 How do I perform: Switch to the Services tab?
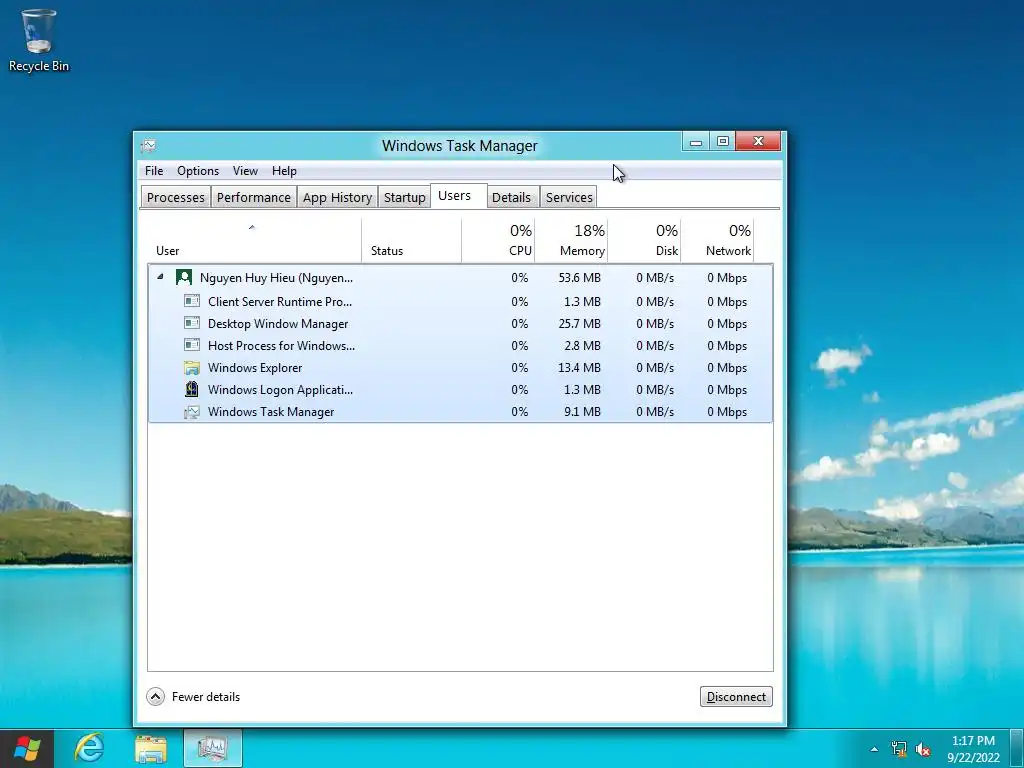click(569, 197)
